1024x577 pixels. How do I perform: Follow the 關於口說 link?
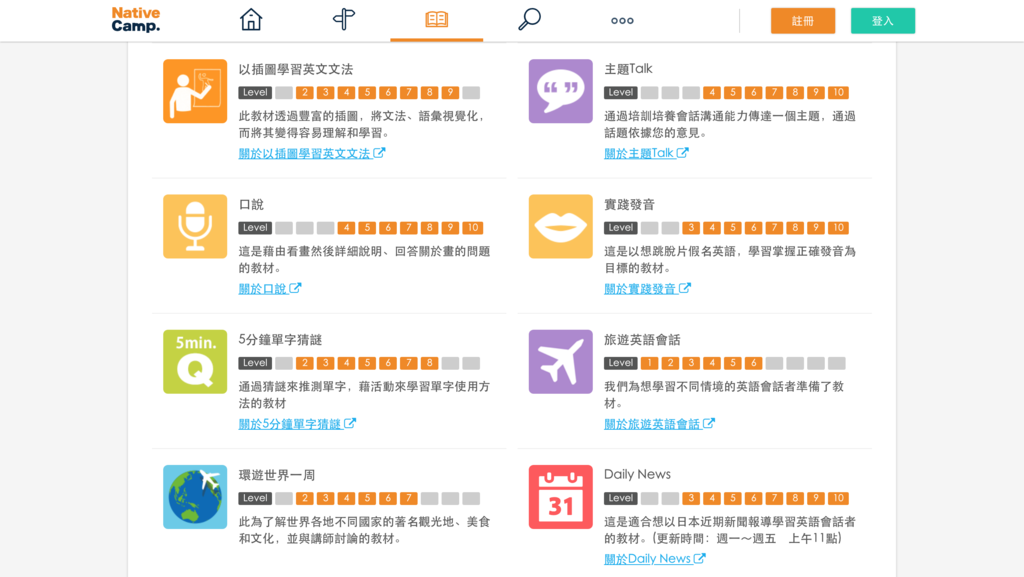(270, 288)
